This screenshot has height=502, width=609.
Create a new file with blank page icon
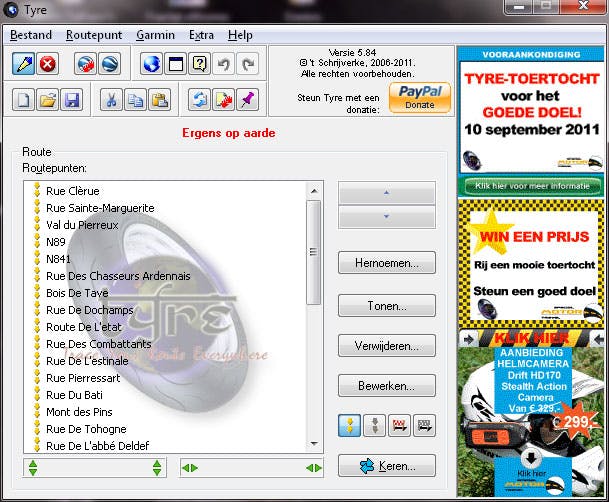coord(23,100)
